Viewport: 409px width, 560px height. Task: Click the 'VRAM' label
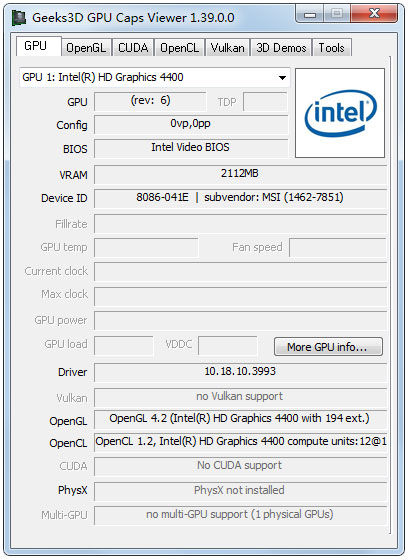[x=73, y=175]
